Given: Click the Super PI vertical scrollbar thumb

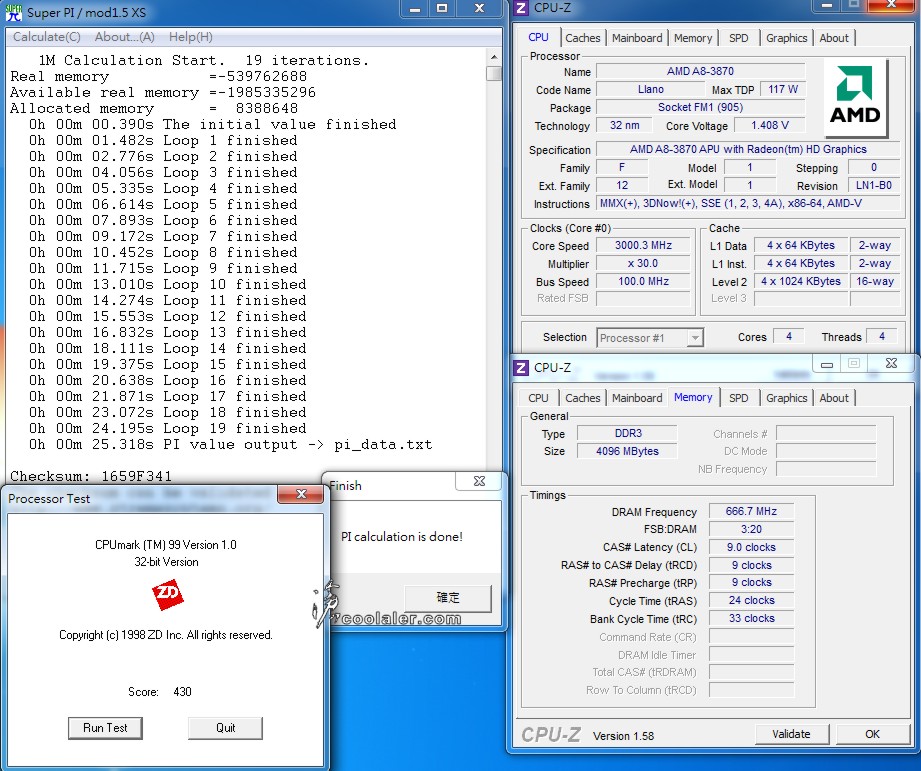Looking at the screenshot, I should click(x=494, y=73).
